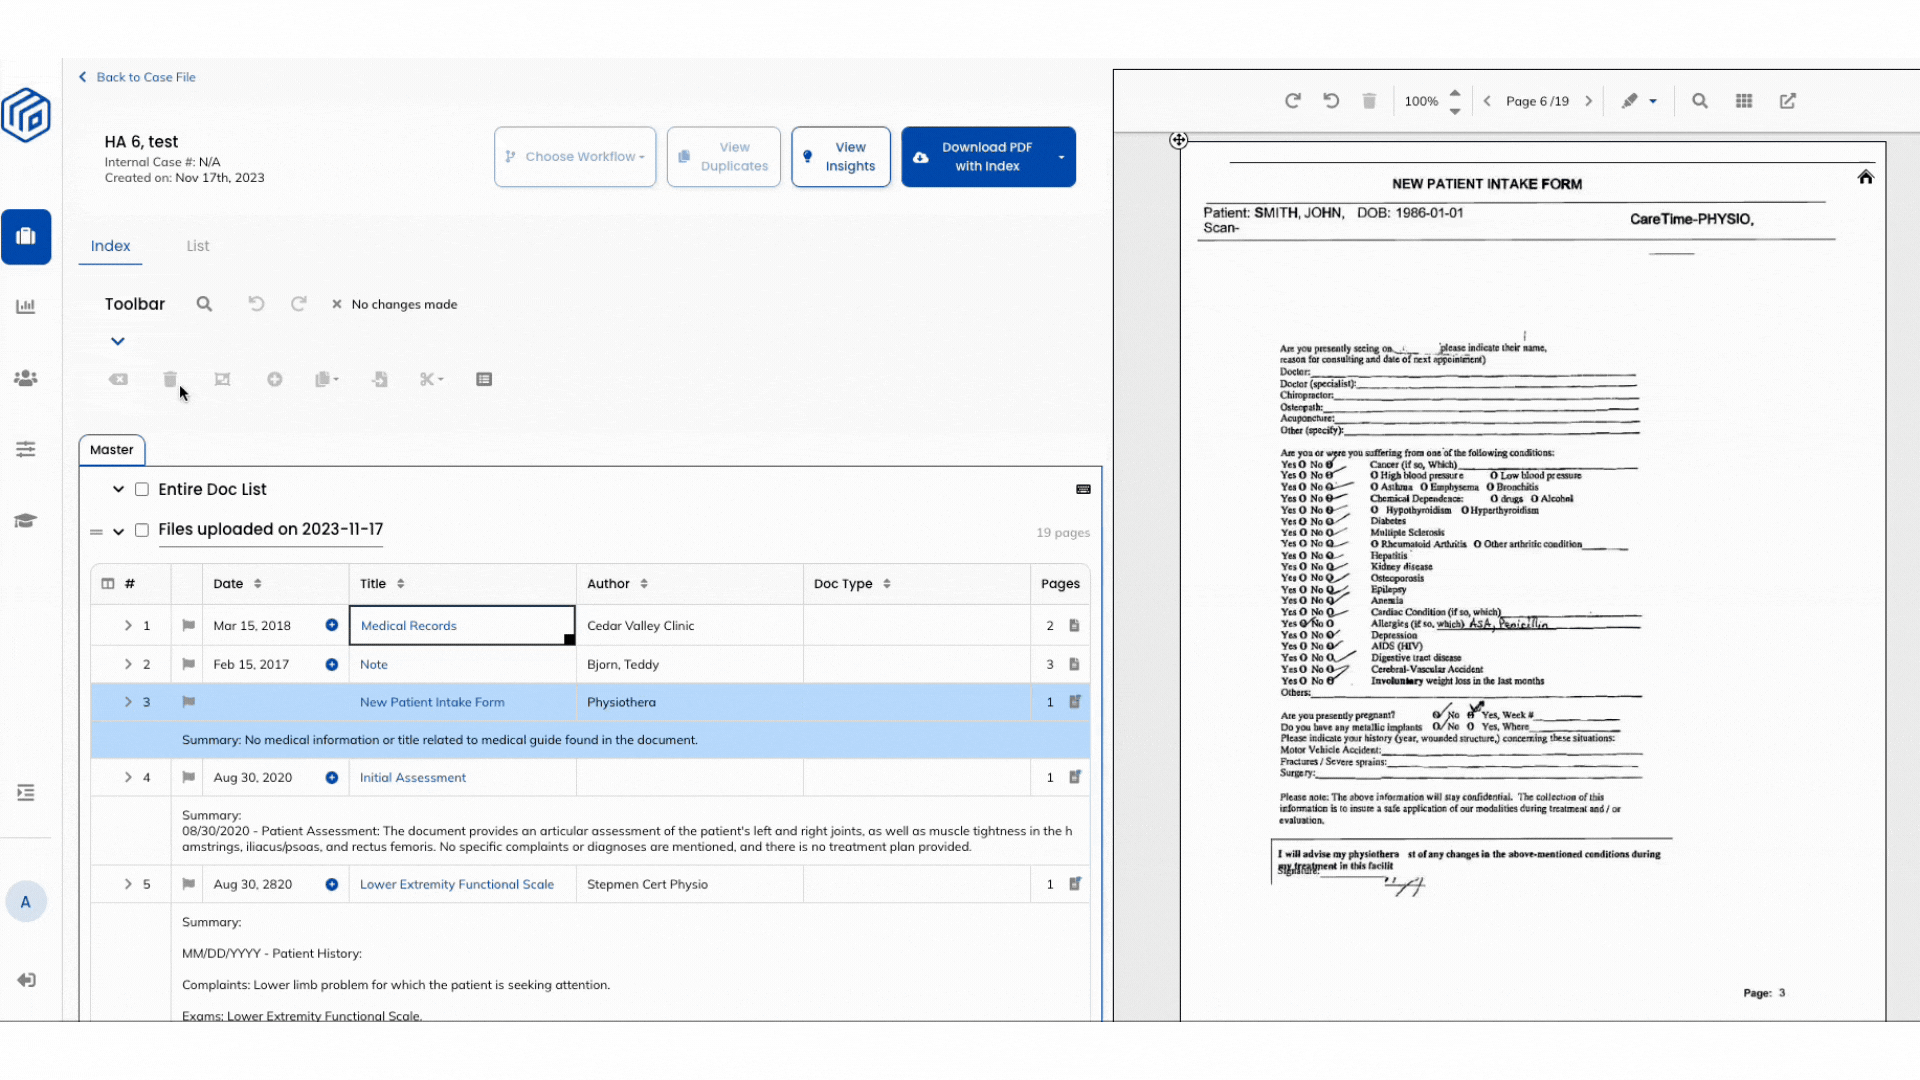Image resolution: width=1920 pixels, height=1080 pixels.
Task: Select the delete (trash) tool in the Toolbar
Action: tap(170, 379)
